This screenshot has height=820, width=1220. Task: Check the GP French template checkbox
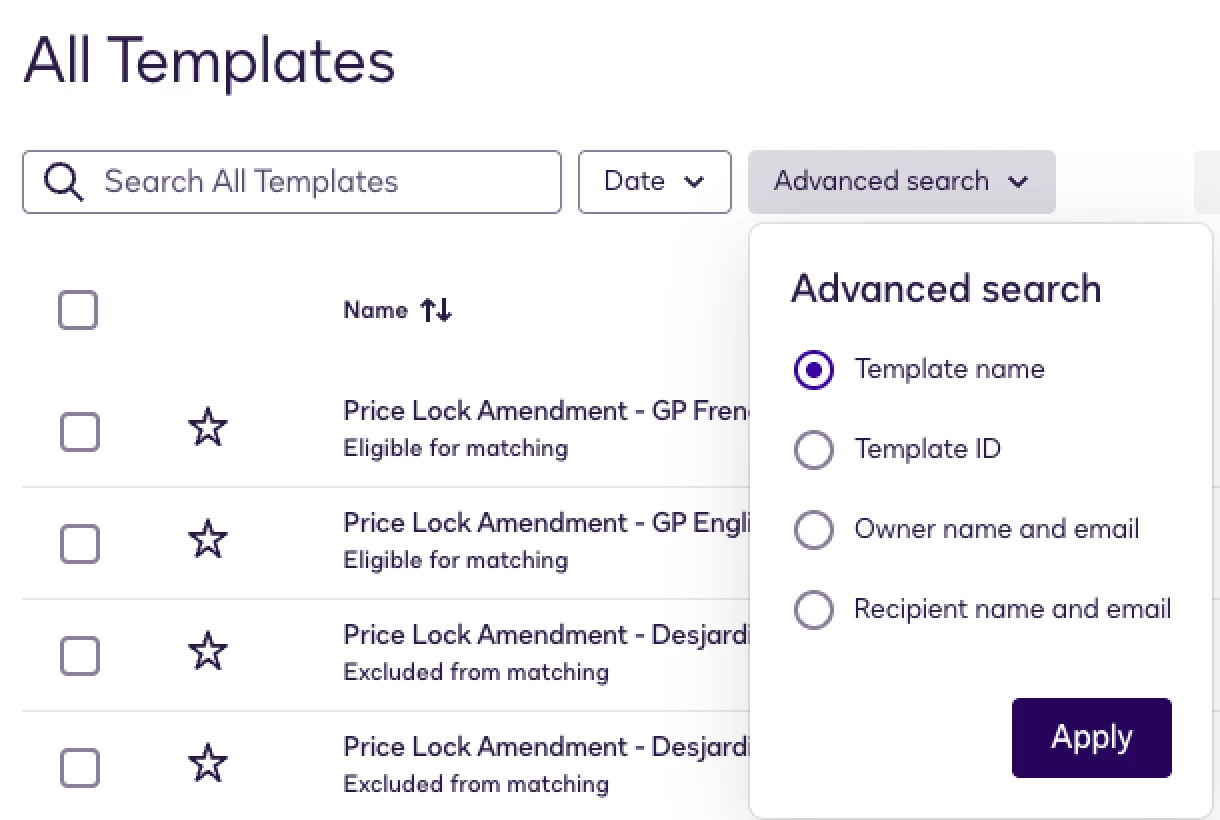tap(80, 433)
